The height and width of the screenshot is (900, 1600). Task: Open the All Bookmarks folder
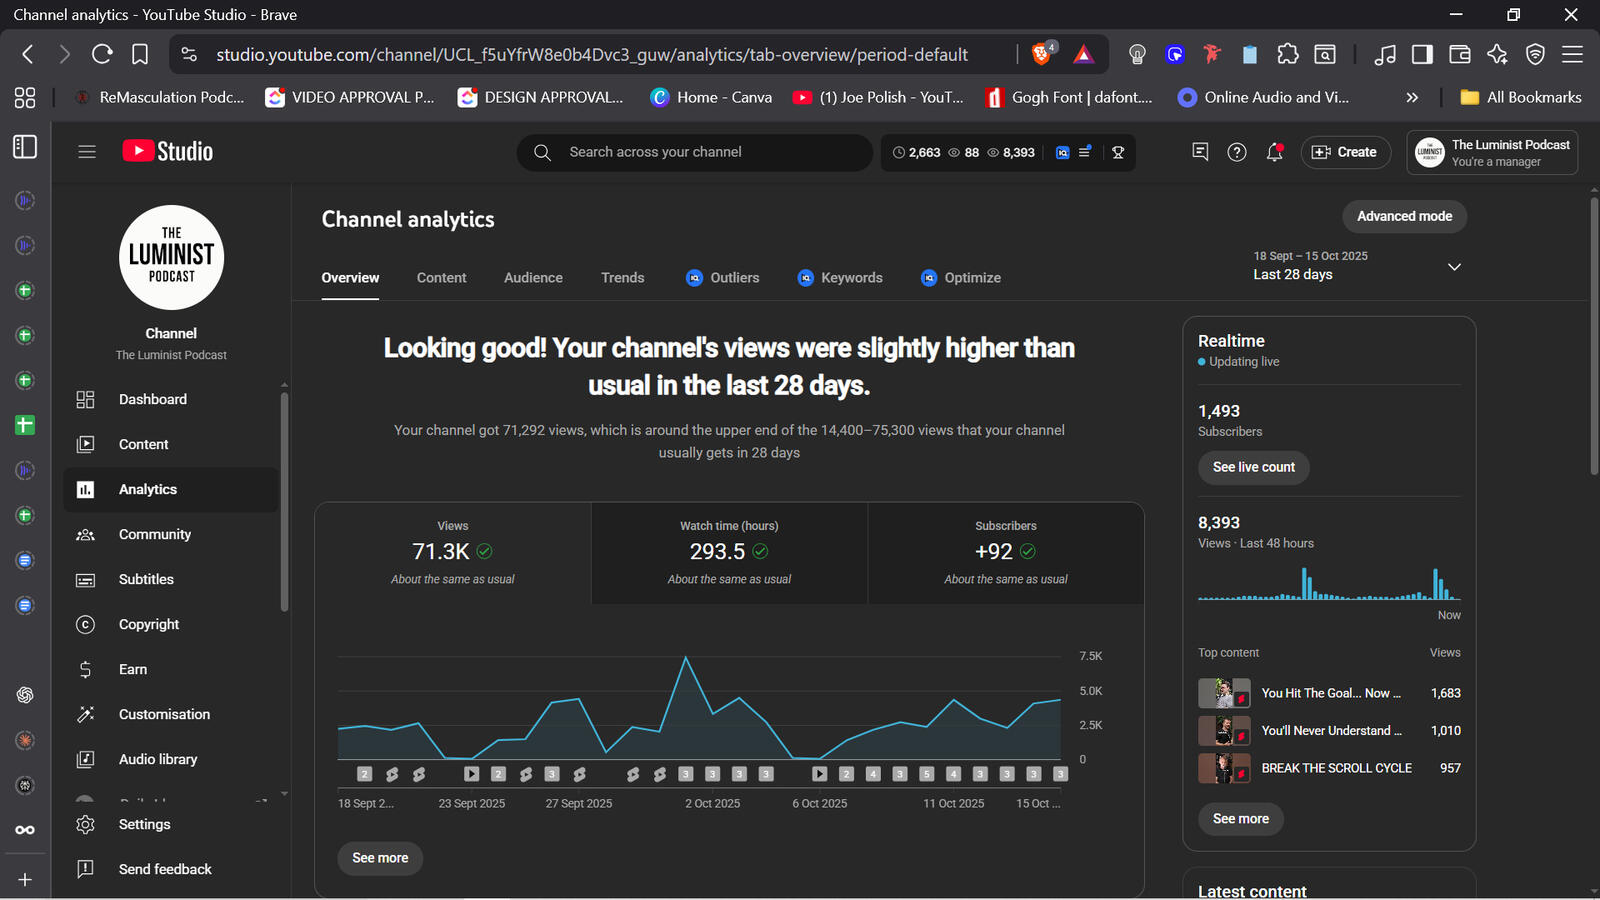click(x=1521, y=97)
